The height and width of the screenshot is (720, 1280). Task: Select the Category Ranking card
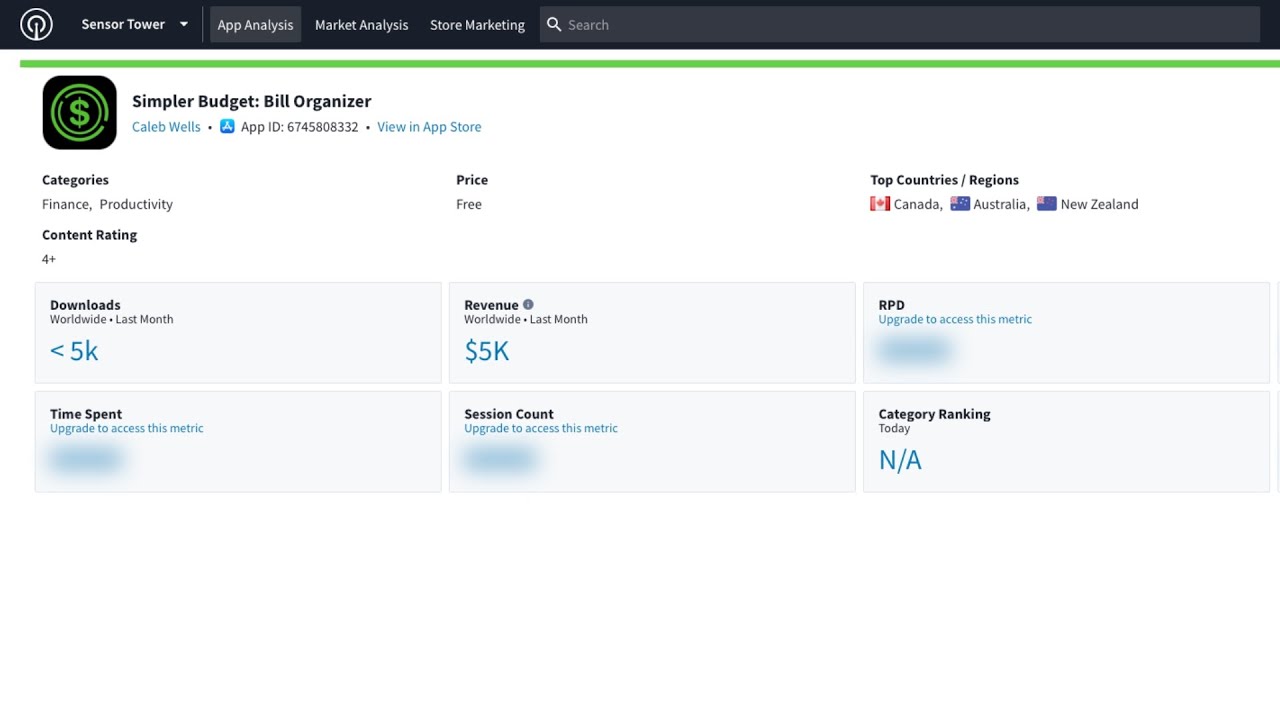pos(1066,442)
